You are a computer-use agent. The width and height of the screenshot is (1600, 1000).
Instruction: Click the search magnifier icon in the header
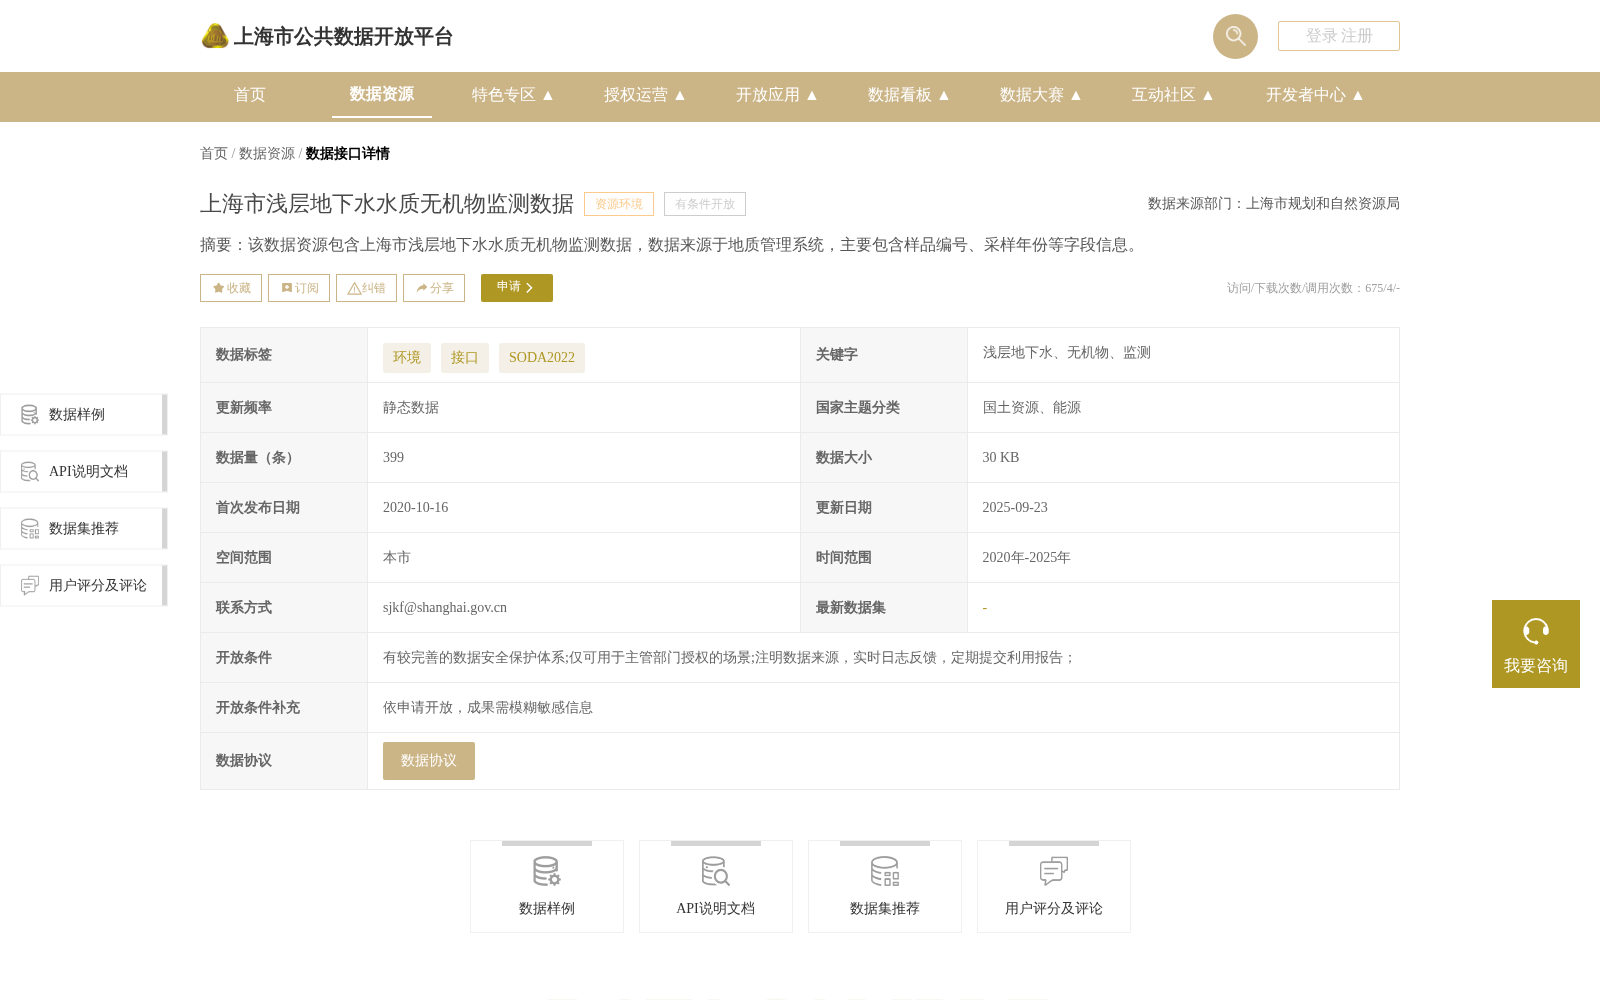pos(1235,36)
